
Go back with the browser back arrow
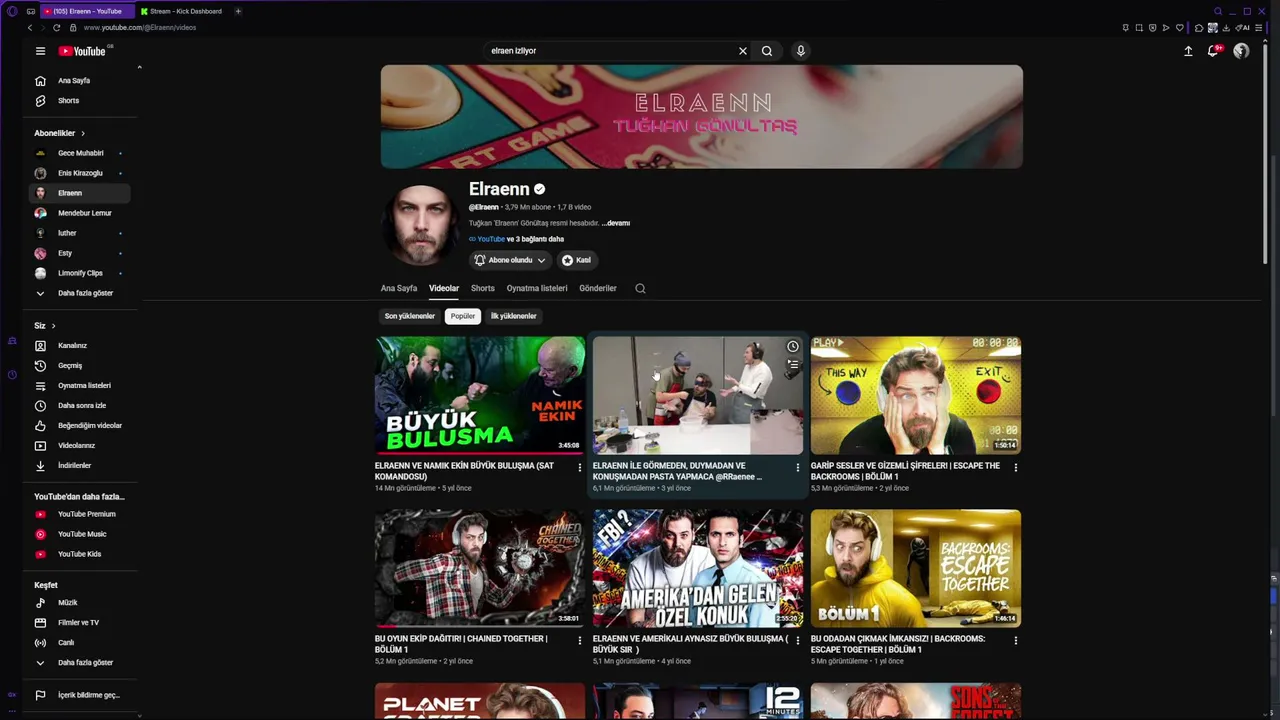coord(30,28)
